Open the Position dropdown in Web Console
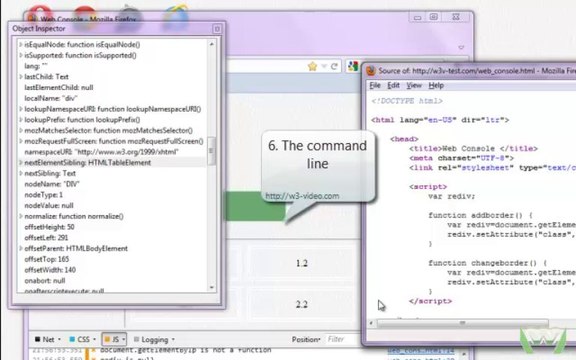 (x=306, y=339)
